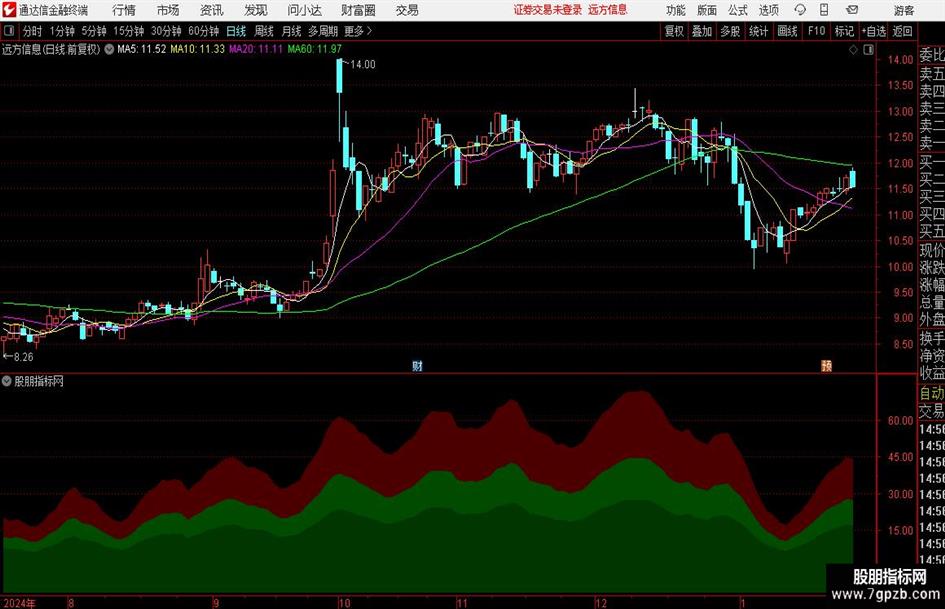Open the 资讯 menu
The width and height of the screenshot is (945, 609).
212,10
